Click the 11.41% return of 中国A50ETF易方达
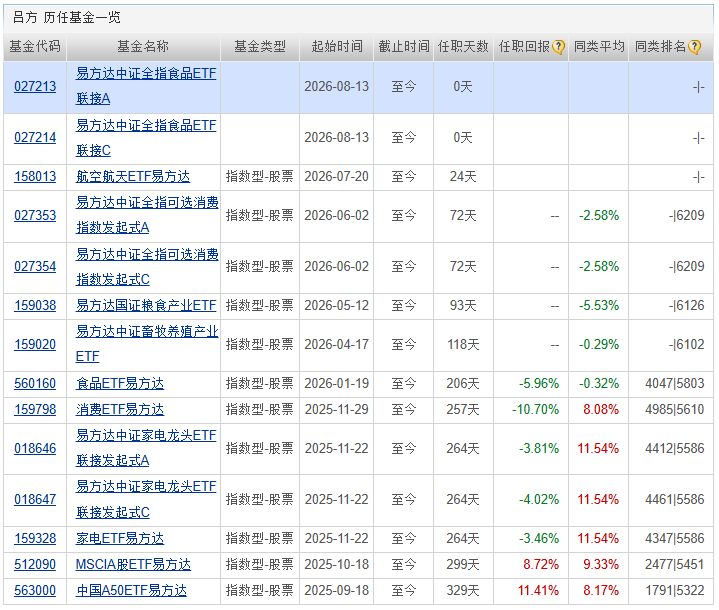This screenshot has width=719, height=610. click(538, 590)
